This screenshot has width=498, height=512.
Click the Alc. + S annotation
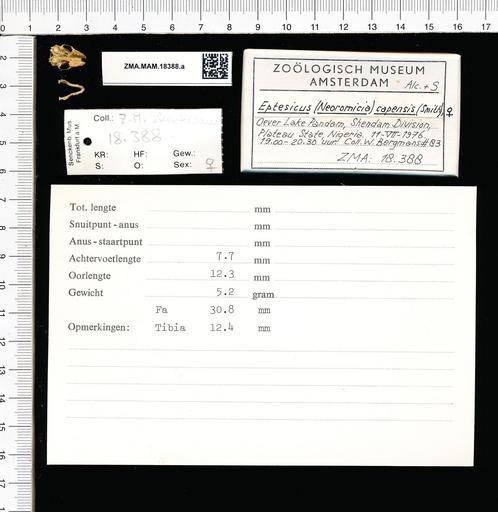click(x=422, y=86)
